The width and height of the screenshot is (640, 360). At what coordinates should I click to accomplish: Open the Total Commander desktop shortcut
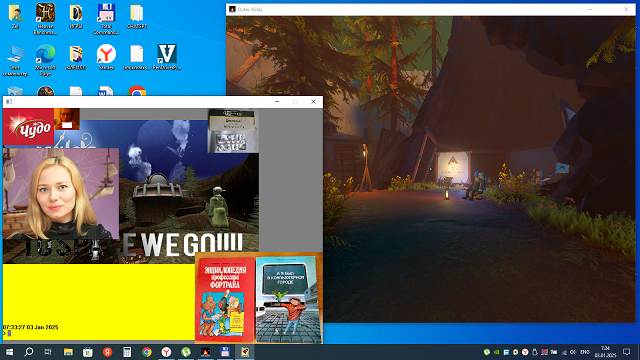coord(106,18)
